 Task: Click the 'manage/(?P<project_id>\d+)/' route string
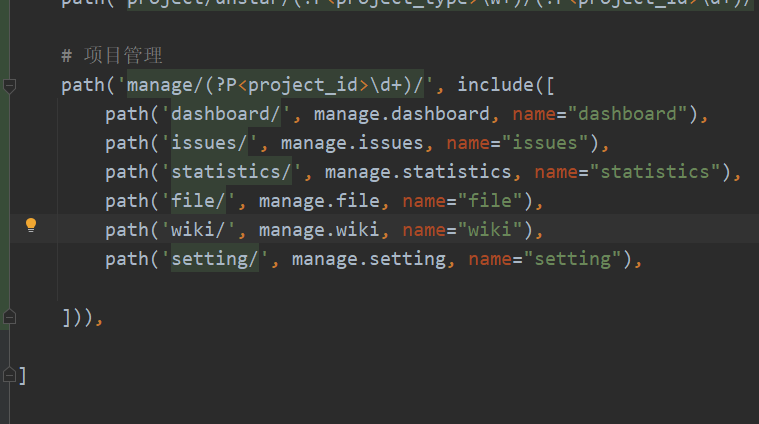click(275, 85)
